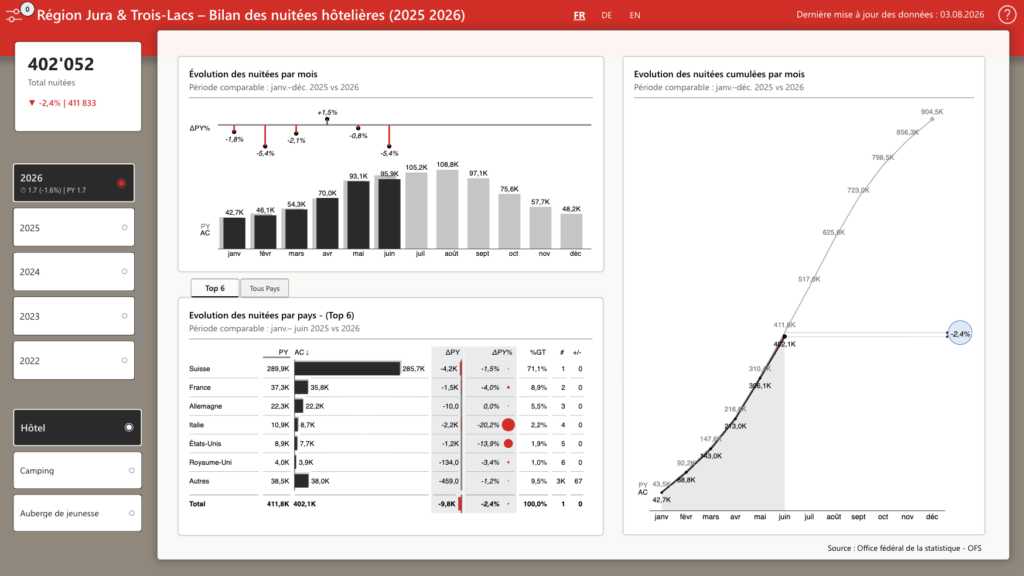The width and height of the screenshot is (1024, 576).
Task: Click the PY column header
Action: [x=283, y=352]
